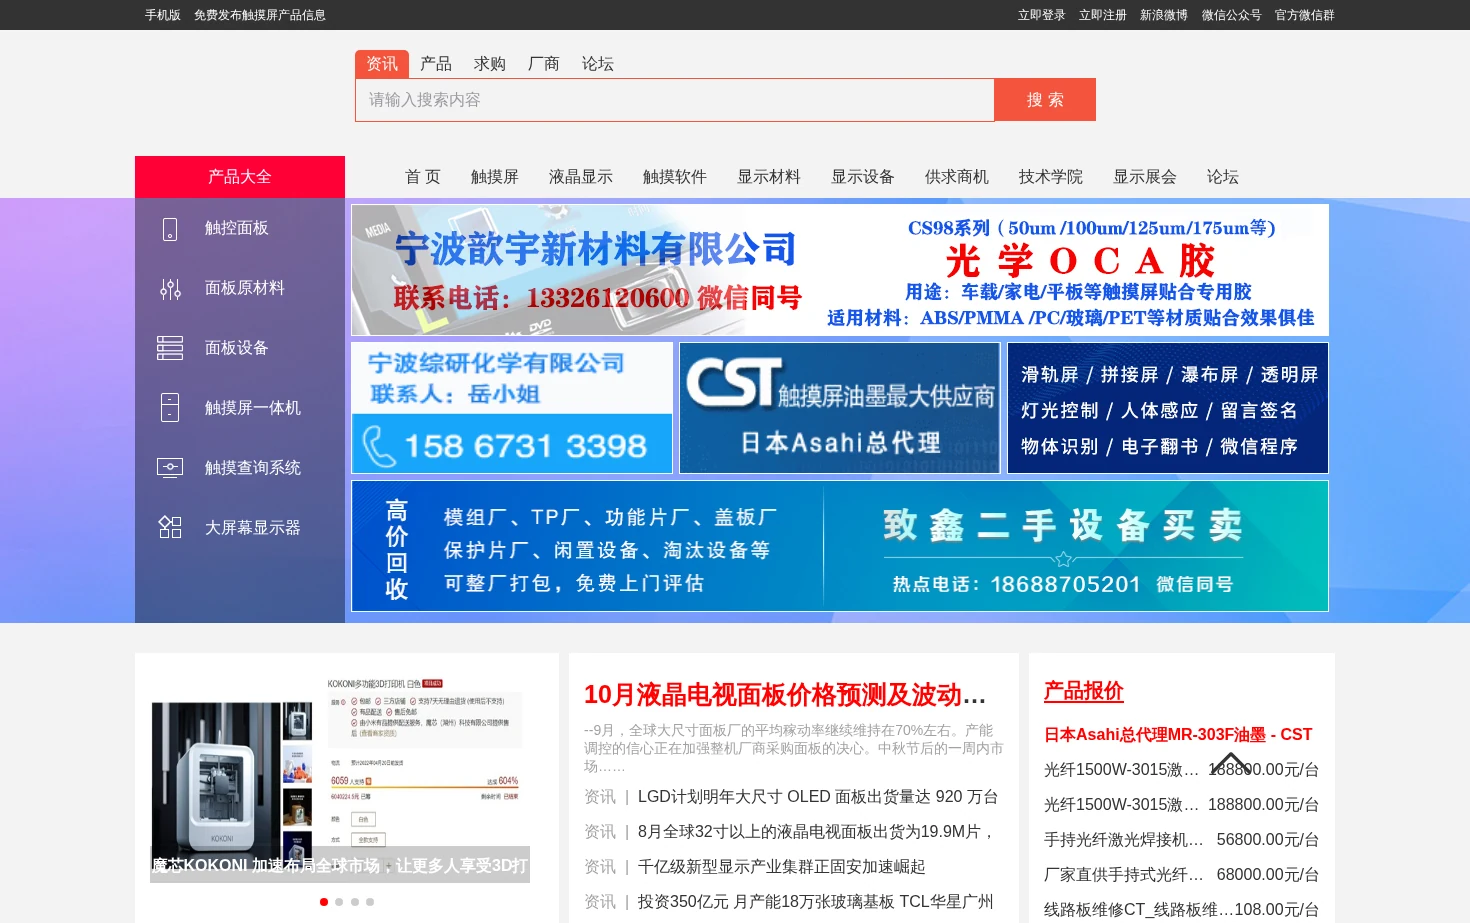Open the KOKONI 3D printer carousel image
Viewport: 1470px width, 923px height.
pyautogui.click(x=340, y=778)
